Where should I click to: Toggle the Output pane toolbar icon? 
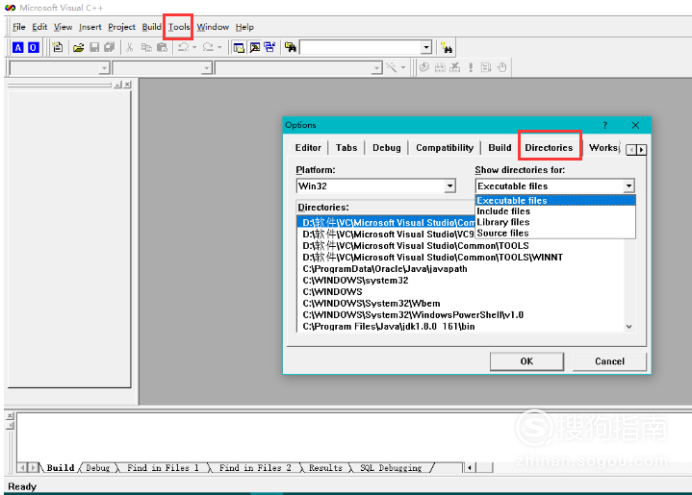[255, 47]
